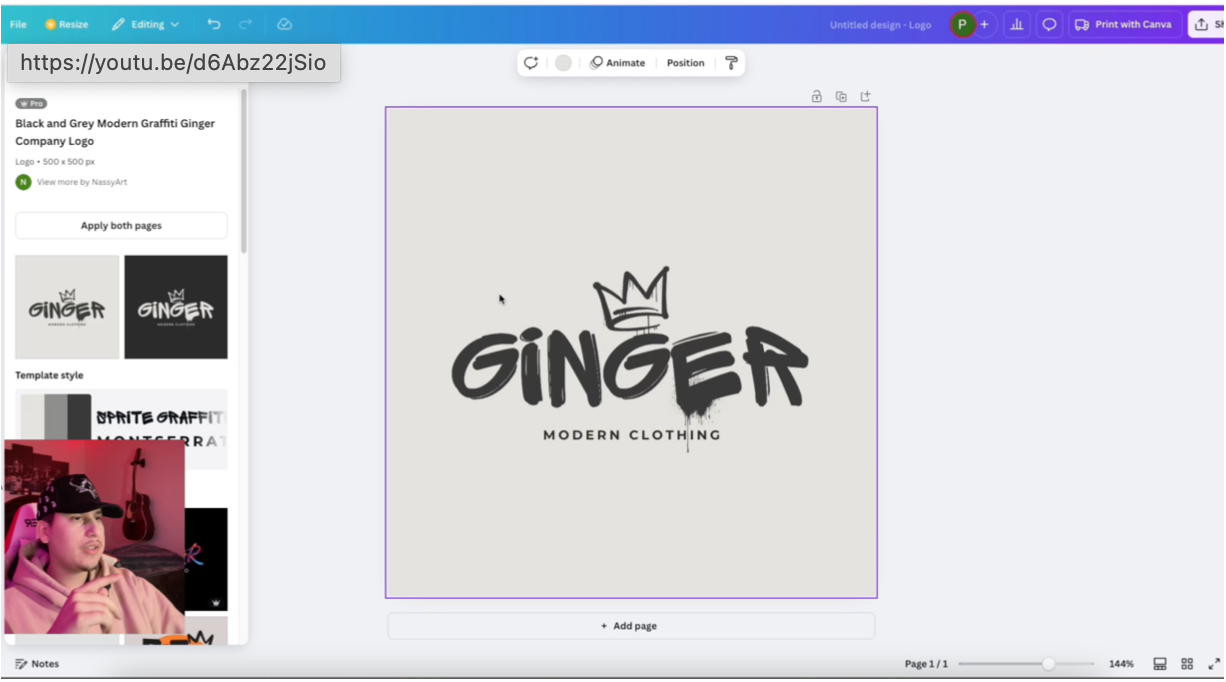Toggle the lock page icon
Screen dimensions: 1226x682
pos(816,97)
